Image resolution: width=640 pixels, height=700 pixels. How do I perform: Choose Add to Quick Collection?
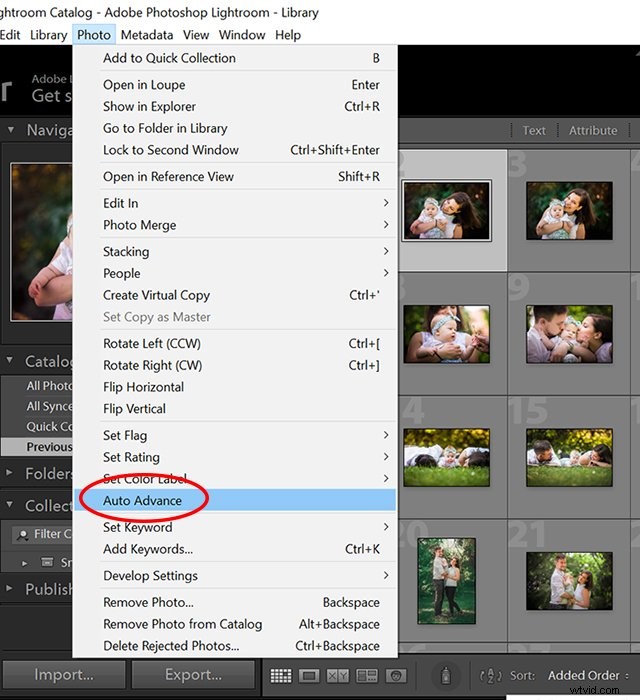pos(235,58)
